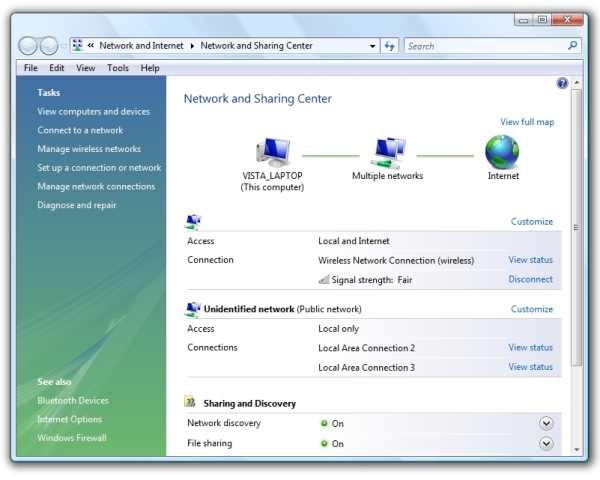Click the Network and Sharing Center title
The height and width of the screenshot is (480, 600).
point(258,99)
